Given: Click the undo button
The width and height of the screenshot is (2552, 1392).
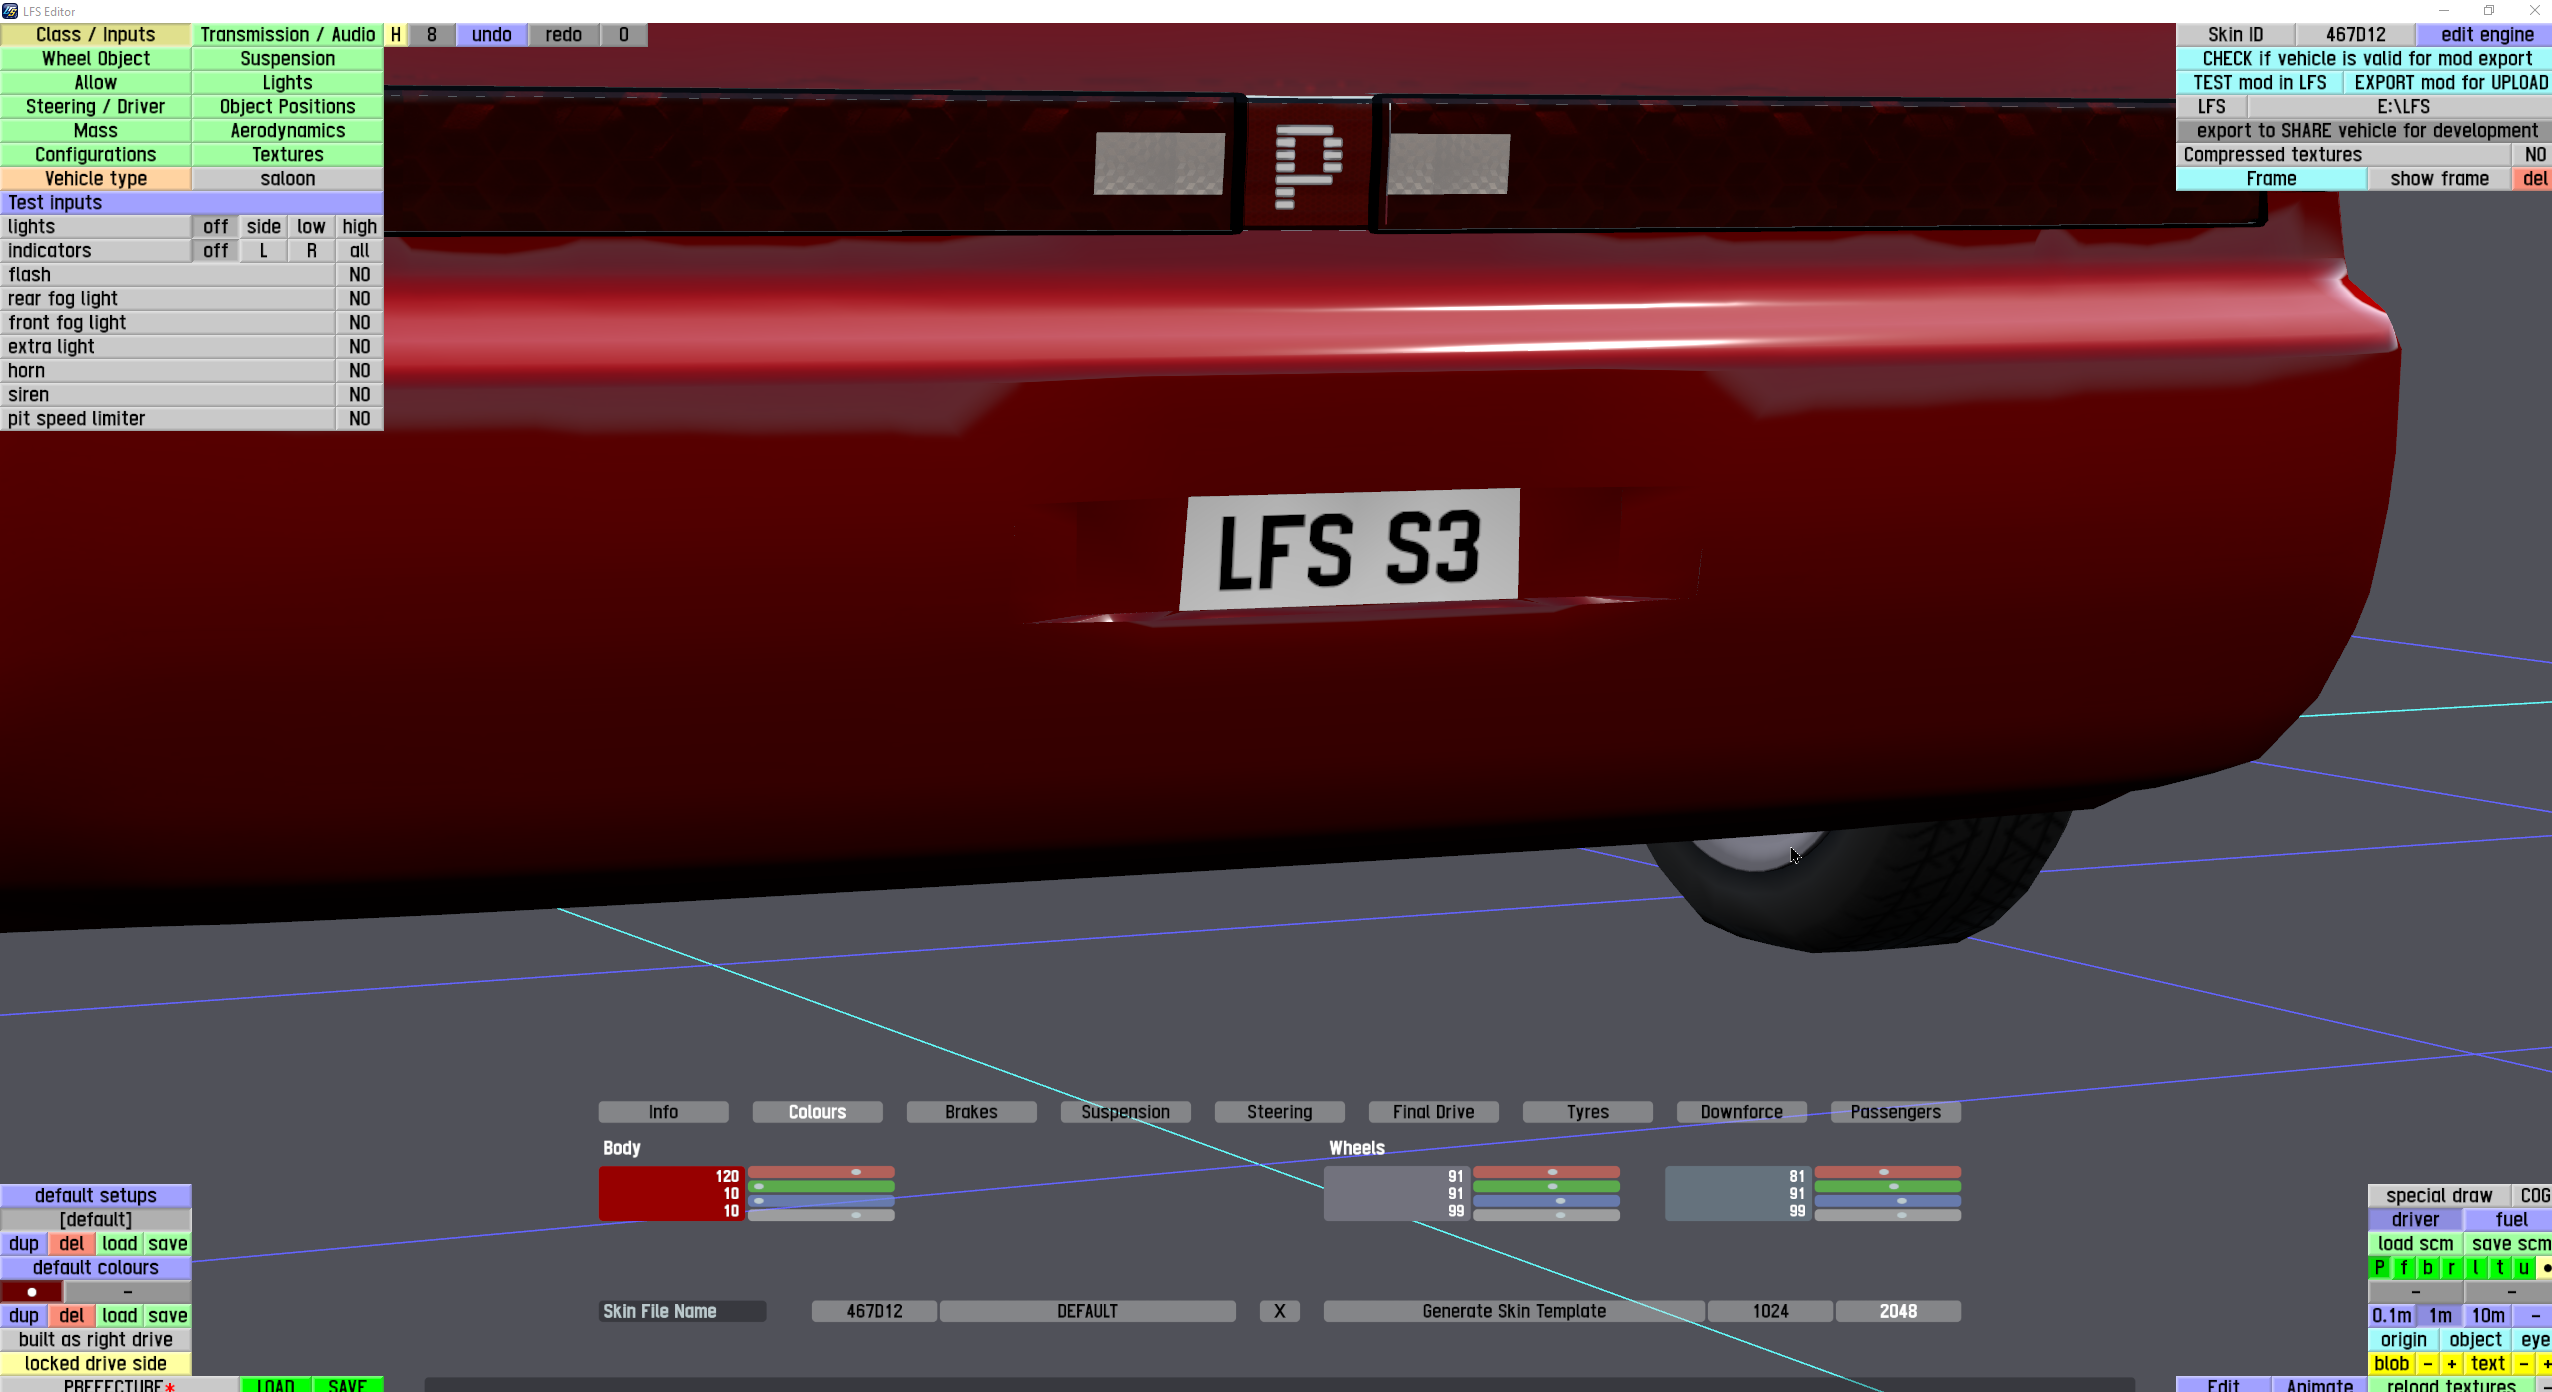Looking at the screenshot, I should (x=491, y=35).
